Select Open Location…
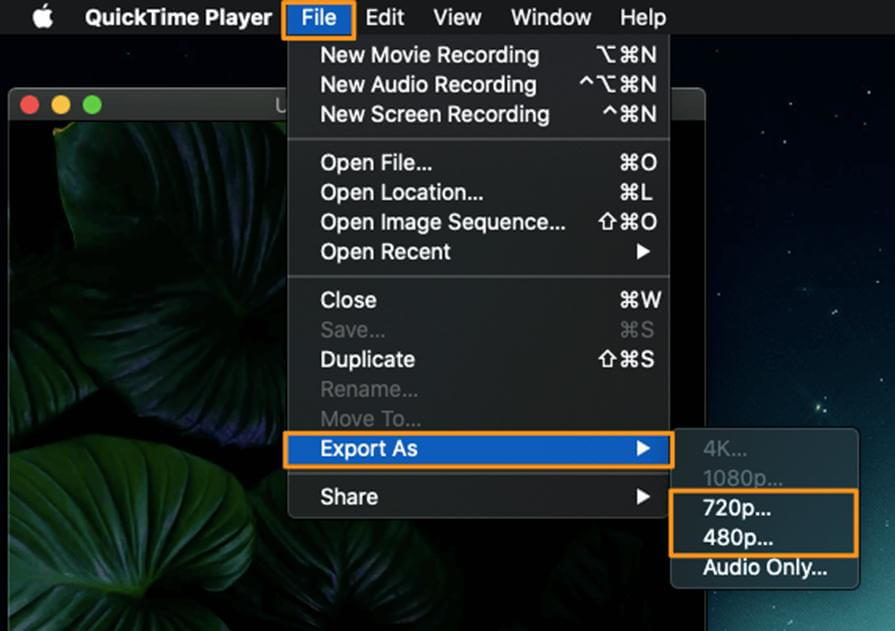 478,192
